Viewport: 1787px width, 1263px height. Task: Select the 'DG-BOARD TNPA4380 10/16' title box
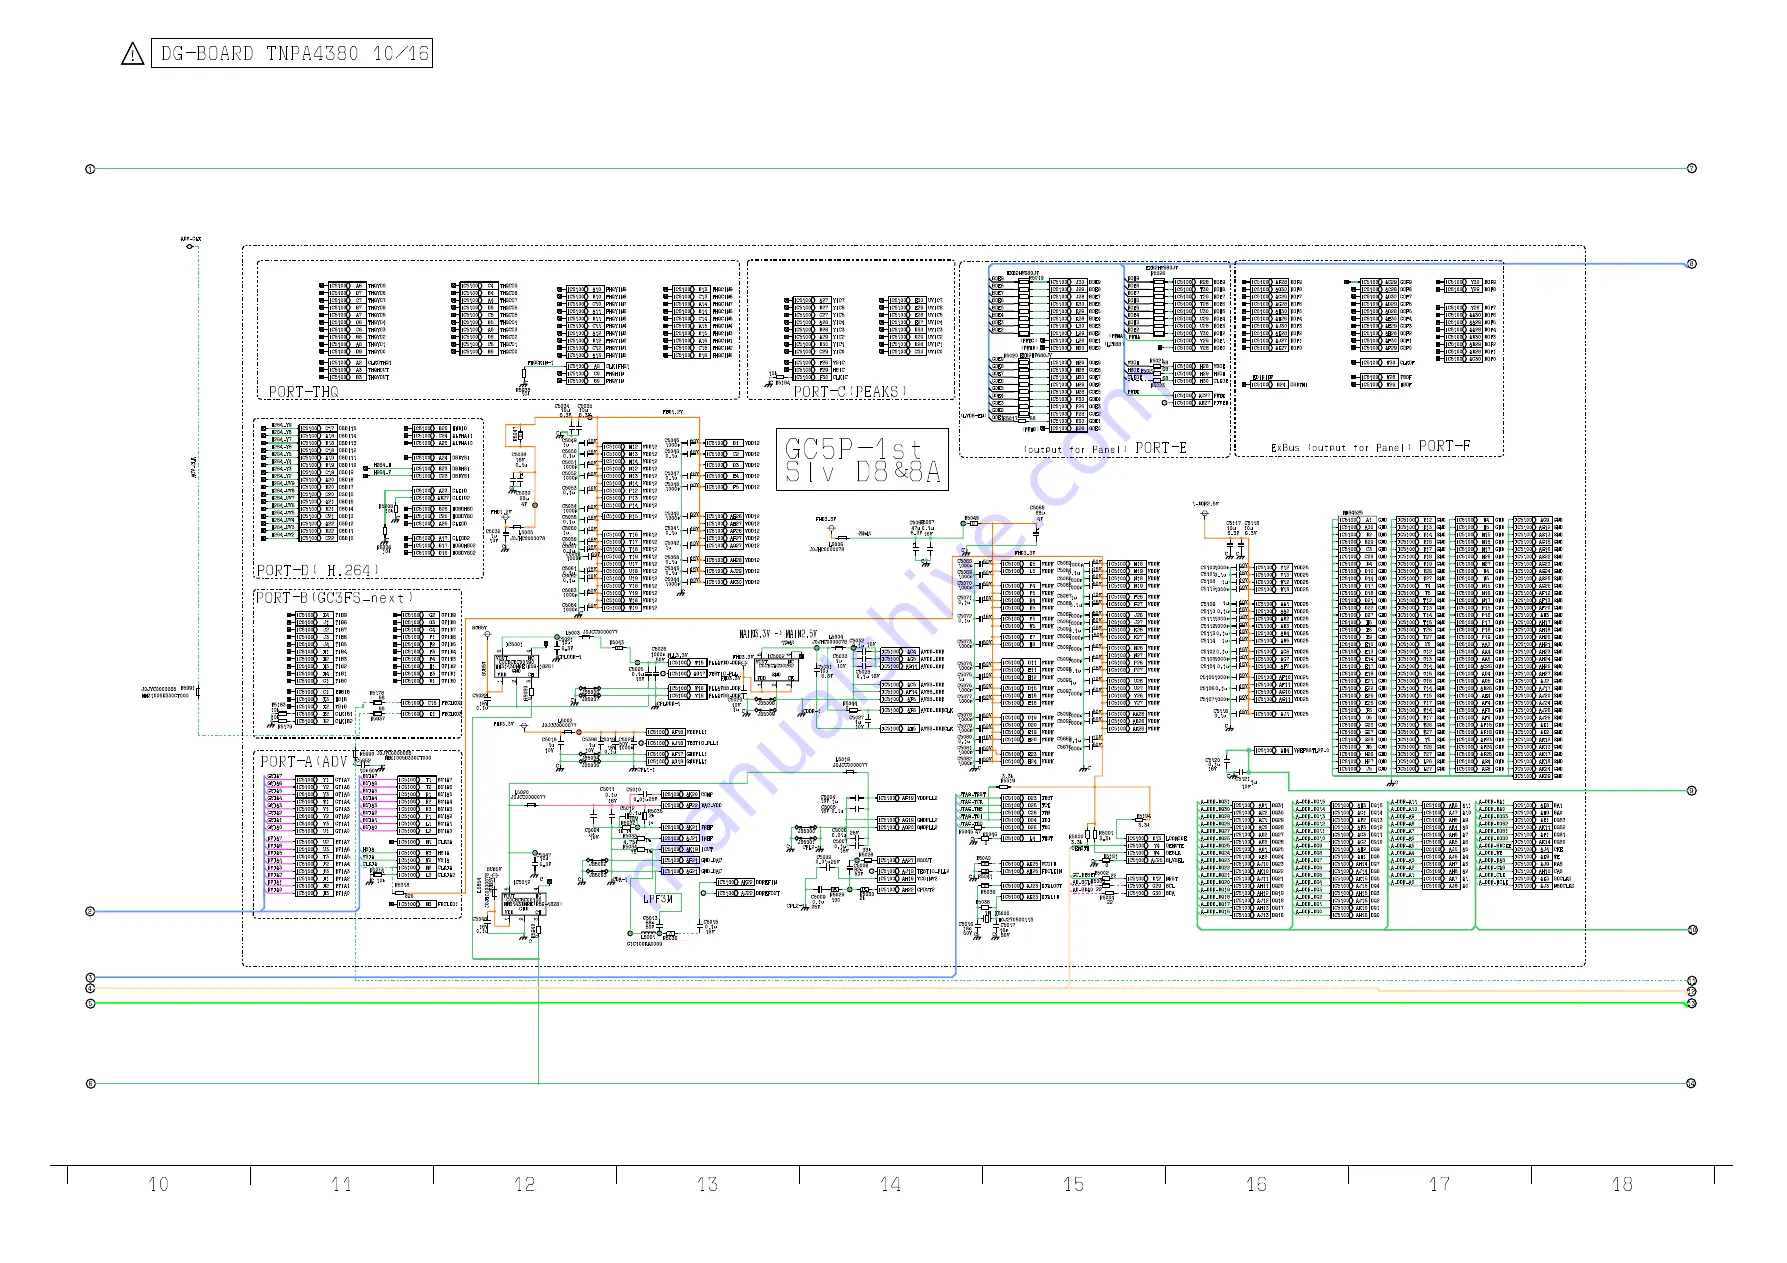[291, 53]
